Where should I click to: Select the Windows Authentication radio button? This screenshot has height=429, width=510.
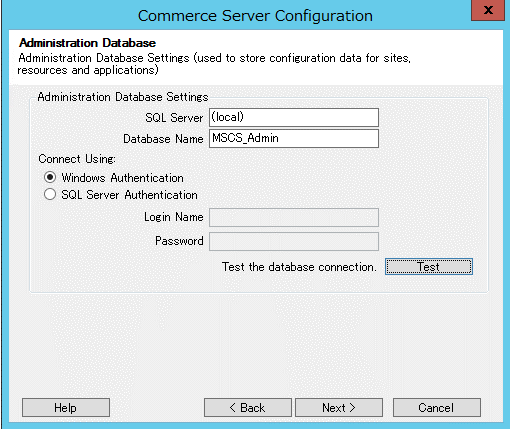(x=50, y=177)
